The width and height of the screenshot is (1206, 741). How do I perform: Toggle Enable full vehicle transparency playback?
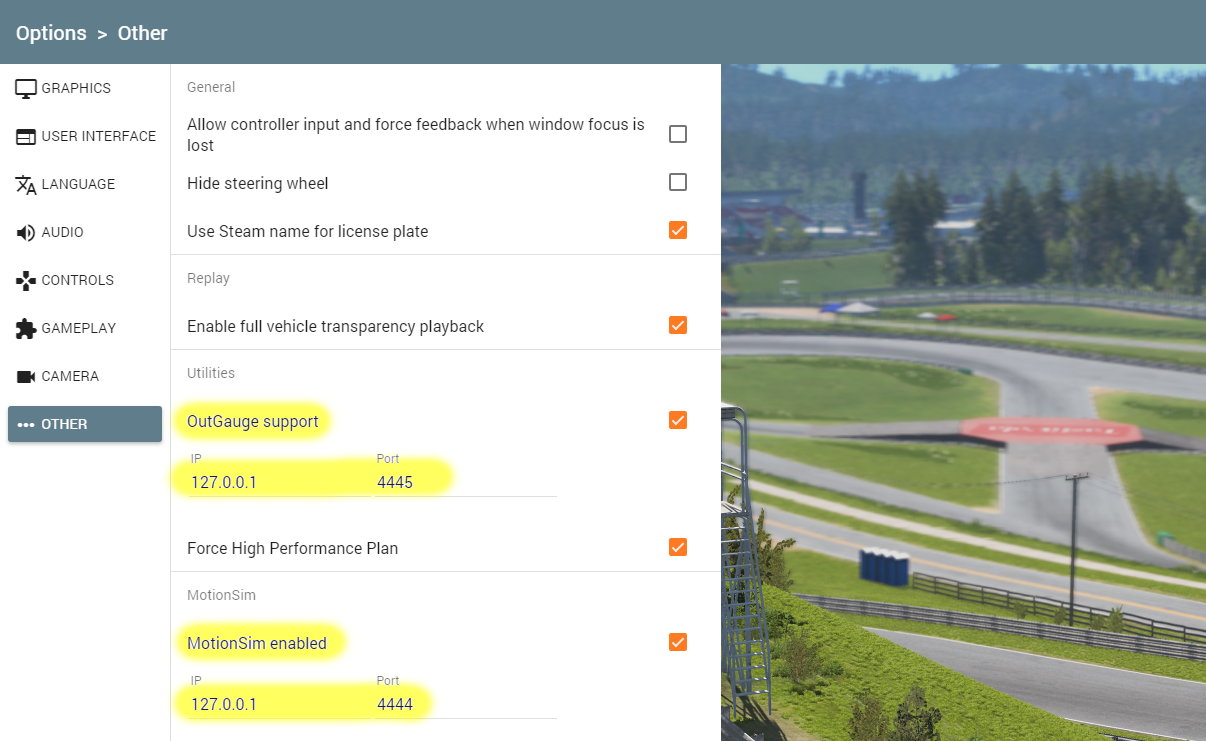(678, 325)
